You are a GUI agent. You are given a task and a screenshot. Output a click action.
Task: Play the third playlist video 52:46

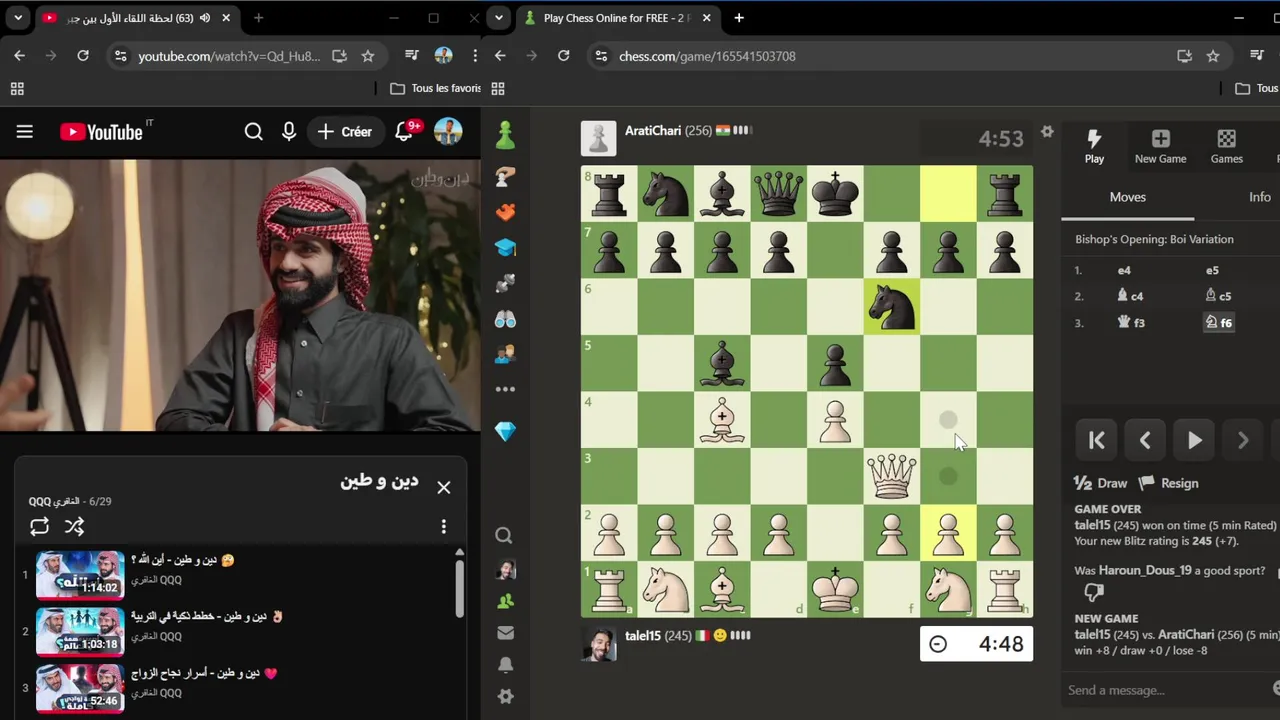[80, 688]
